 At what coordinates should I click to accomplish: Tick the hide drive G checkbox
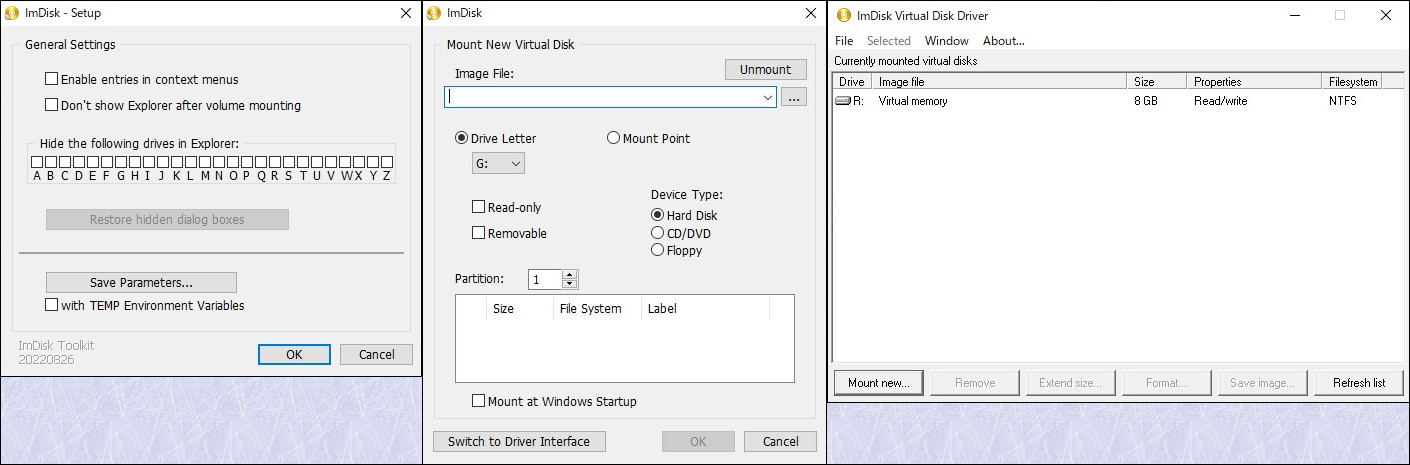(x=121, y=161)
